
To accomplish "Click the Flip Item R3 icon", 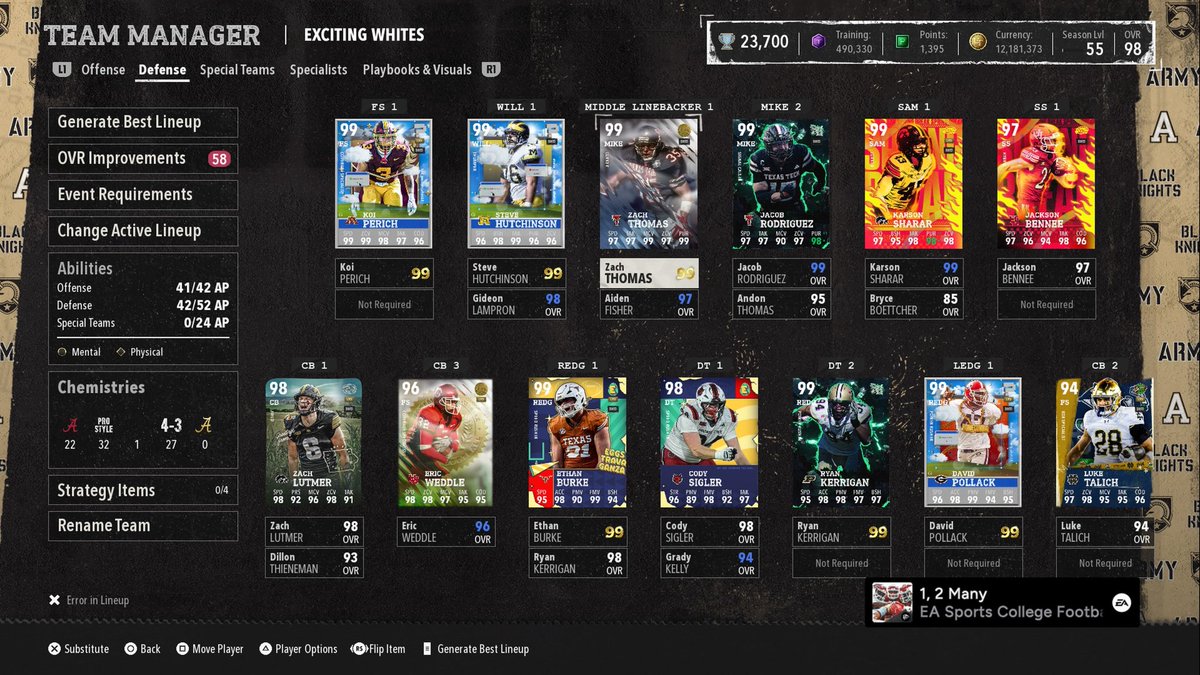I will (x=358, y=649).
